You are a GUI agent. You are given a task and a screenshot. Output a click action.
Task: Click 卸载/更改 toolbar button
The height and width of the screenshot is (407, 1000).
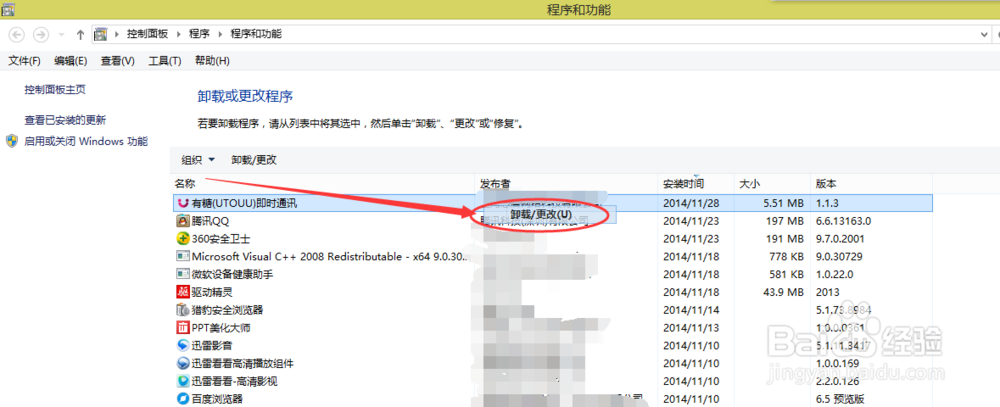coord(254,160)
